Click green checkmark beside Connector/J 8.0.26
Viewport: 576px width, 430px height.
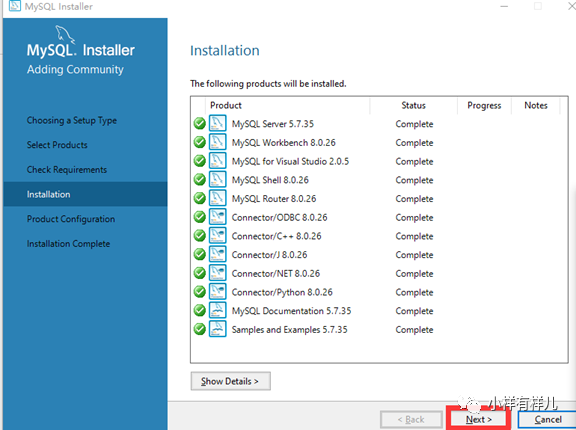tap(199, 255)
